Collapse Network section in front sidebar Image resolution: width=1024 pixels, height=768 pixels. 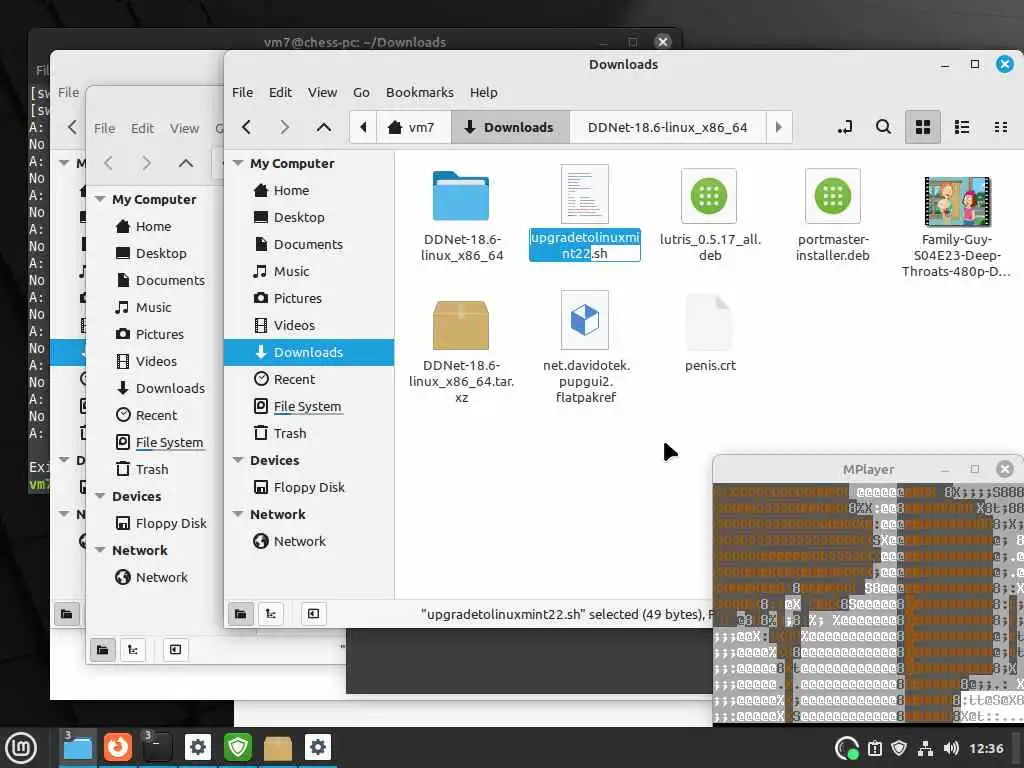[x=238, y=515]
